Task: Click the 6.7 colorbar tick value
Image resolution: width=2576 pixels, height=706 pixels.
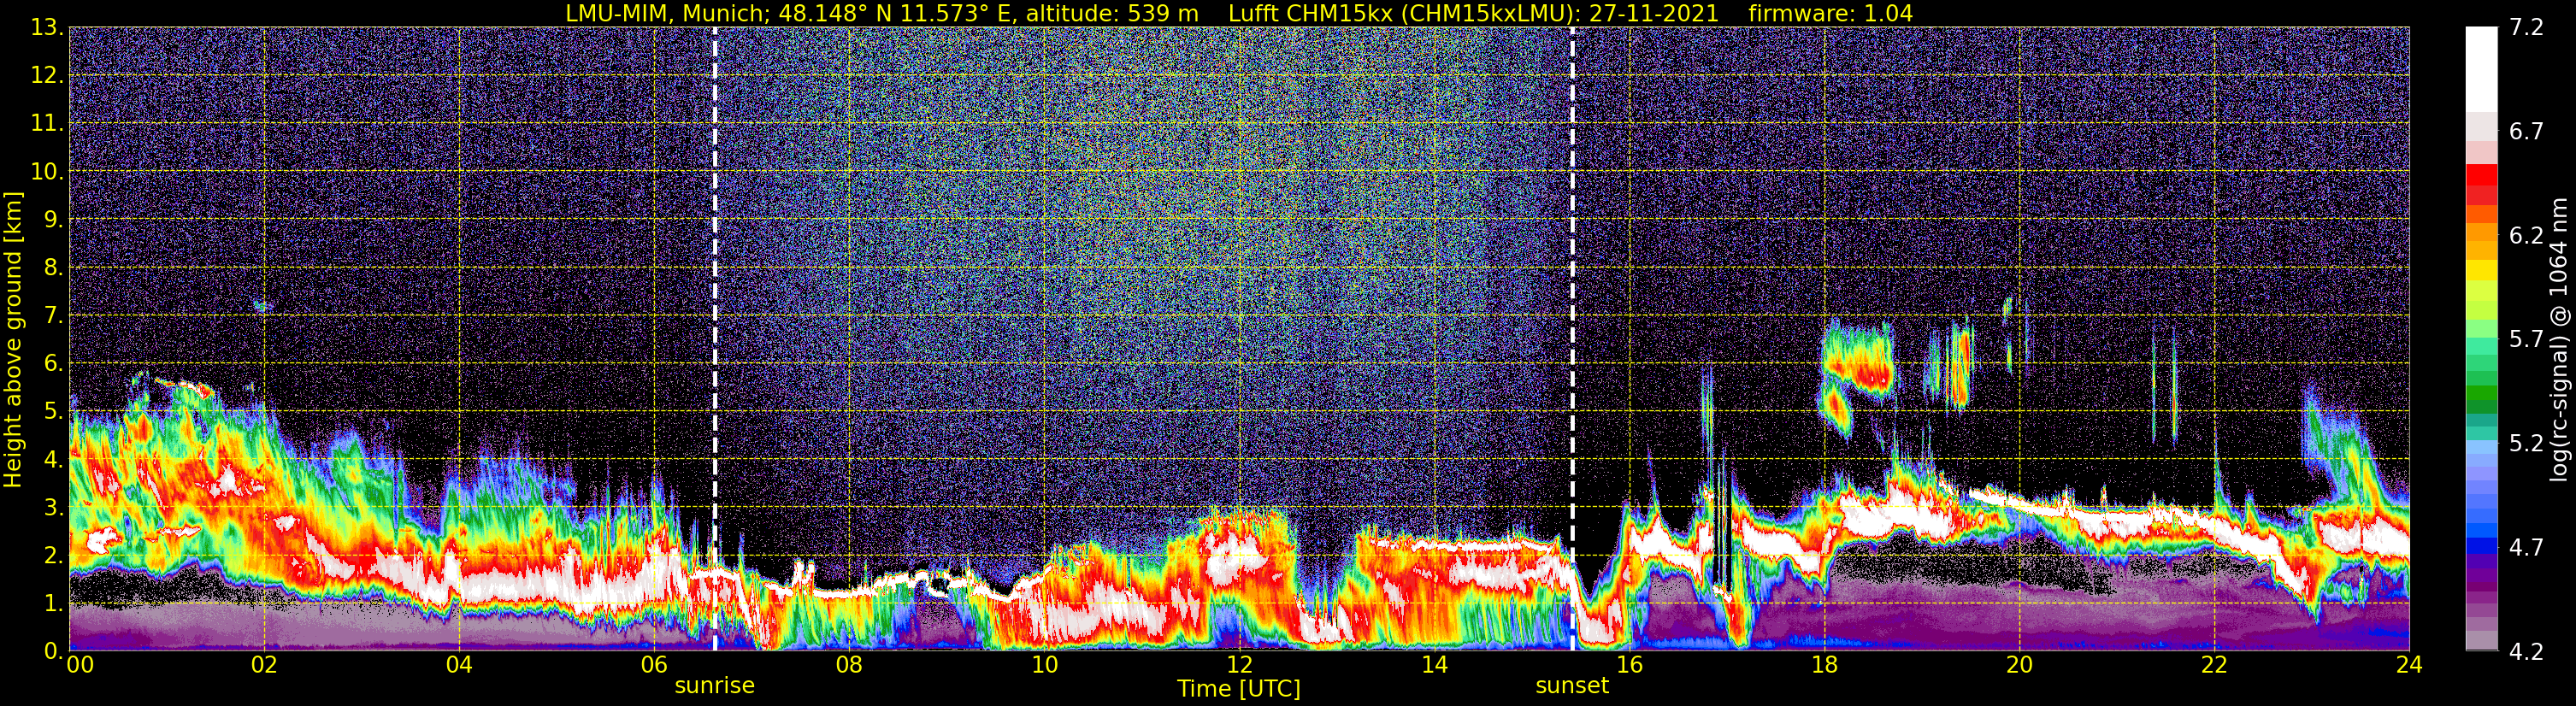Action: (x=2527, y=132)
